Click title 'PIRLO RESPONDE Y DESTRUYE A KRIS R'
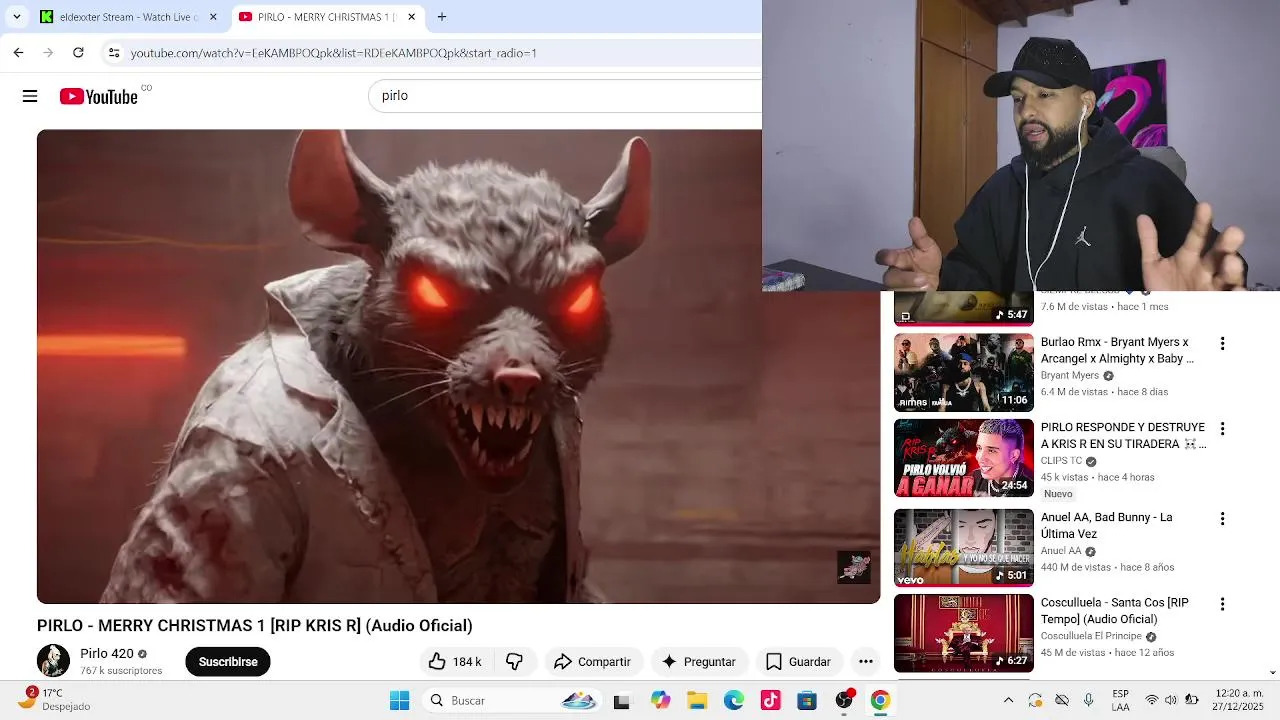The width and height of the screenshot is (1280, 720). click(1123, 435)
